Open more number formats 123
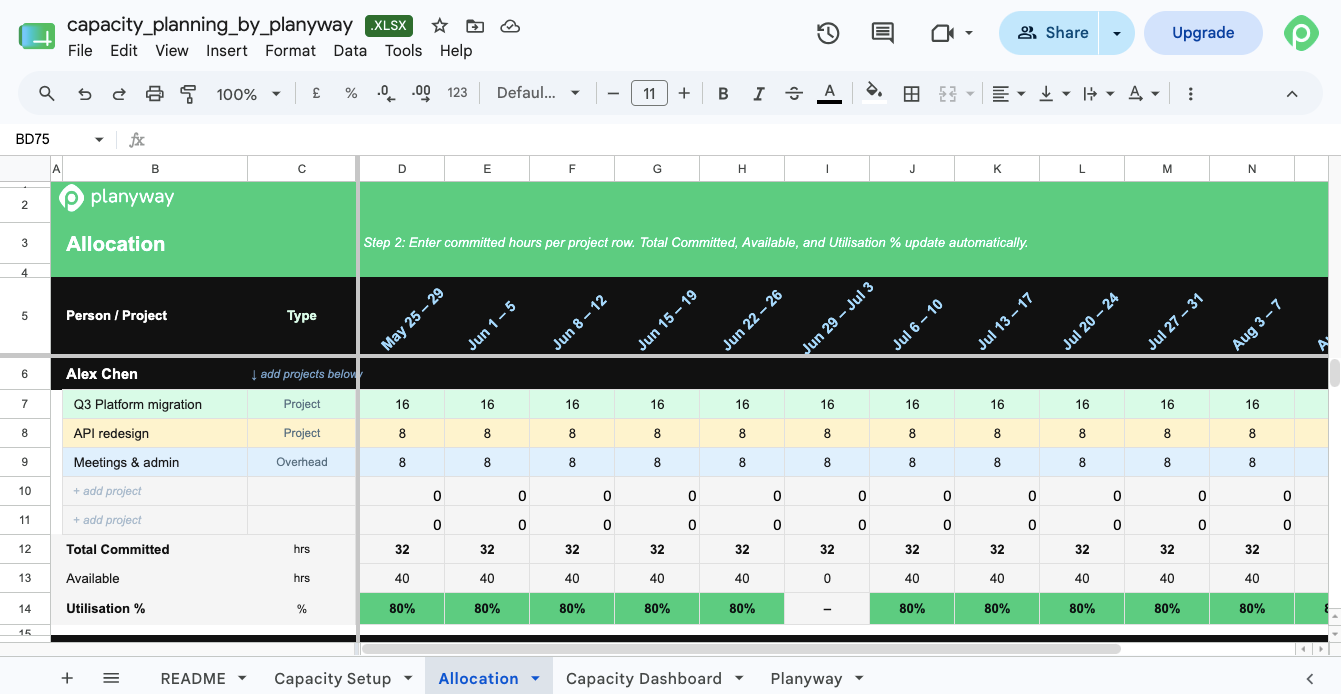Viewport: 1341px width, 694px height. tap(458, 93)
